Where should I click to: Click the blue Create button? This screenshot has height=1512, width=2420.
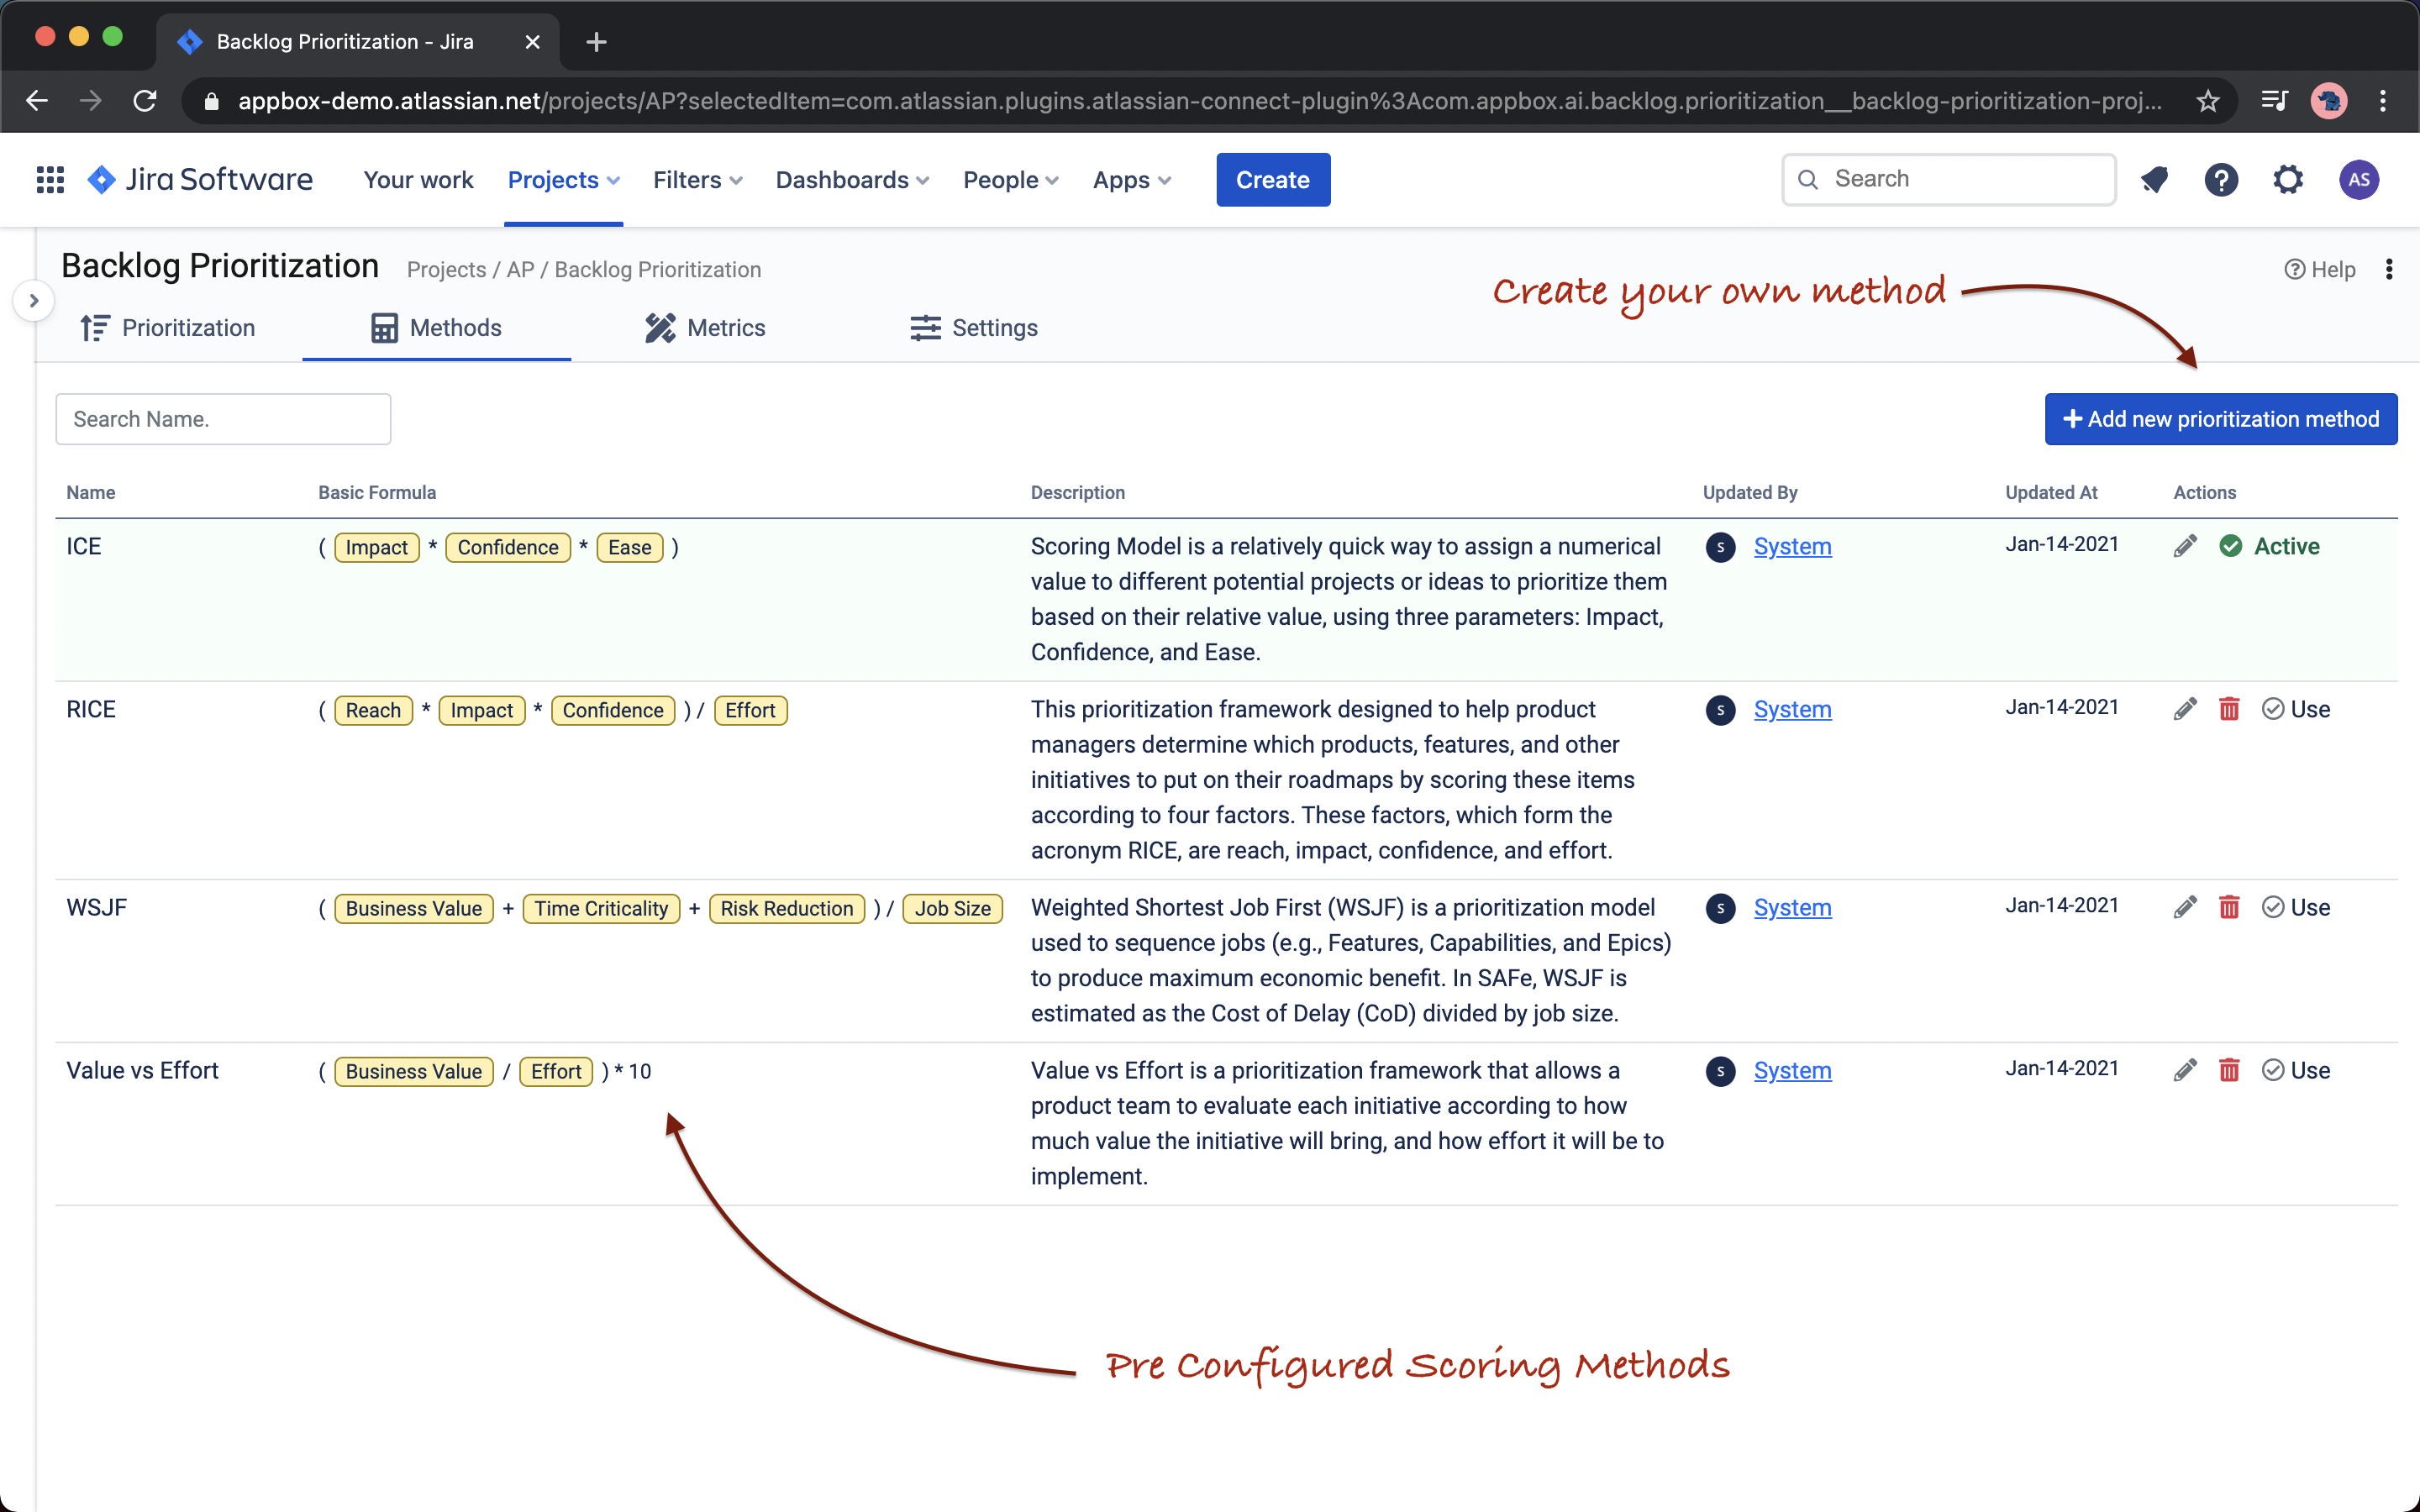(x=1273, y=180)
